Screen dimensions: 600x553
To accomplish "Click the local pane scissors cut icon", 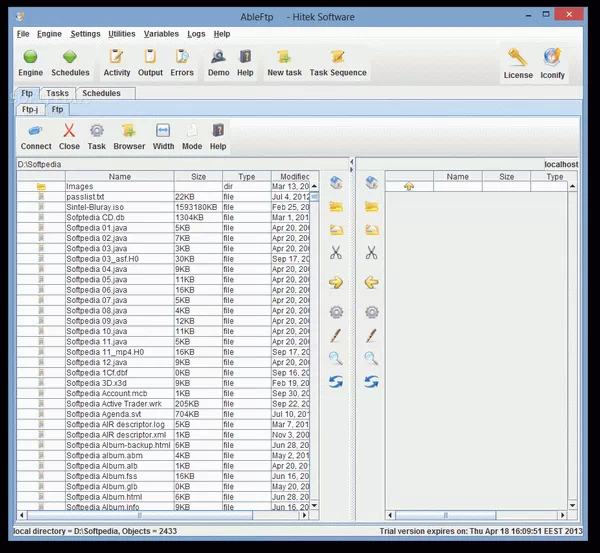I will click(x=336, y=253).
